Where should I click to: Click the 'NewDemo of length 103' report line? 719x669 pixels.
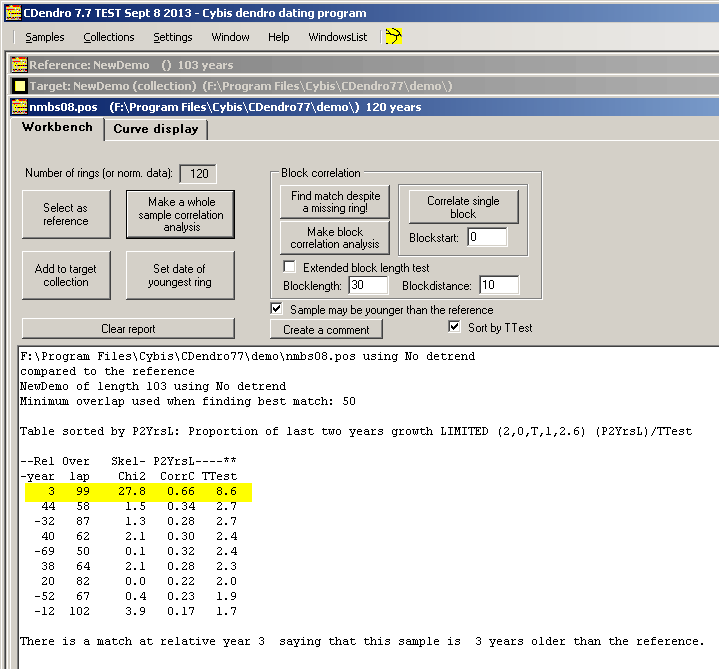[x=153, y=386]
